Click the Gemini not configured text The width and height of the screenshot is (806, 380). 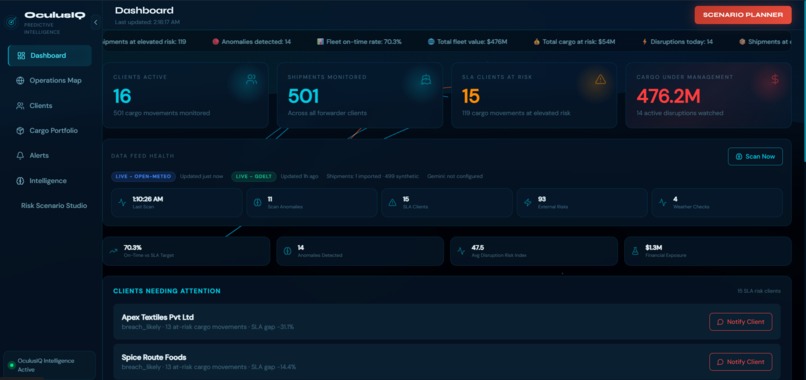tap(454, 176)
